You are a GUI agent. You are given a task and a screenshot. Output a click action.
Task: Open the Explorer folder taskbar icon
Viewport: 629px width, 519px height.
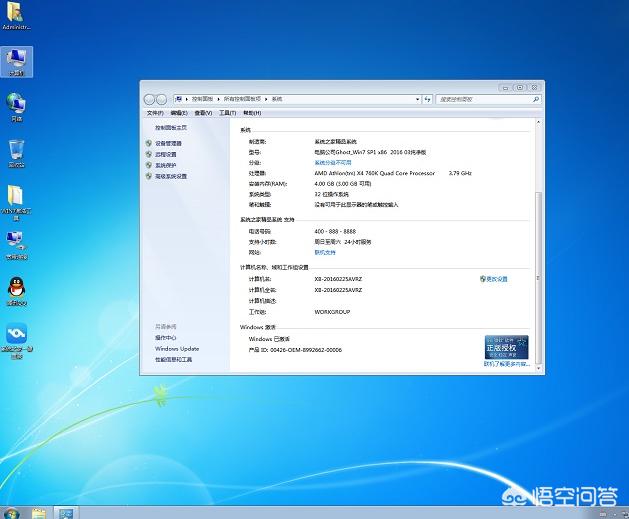[39, 513]
